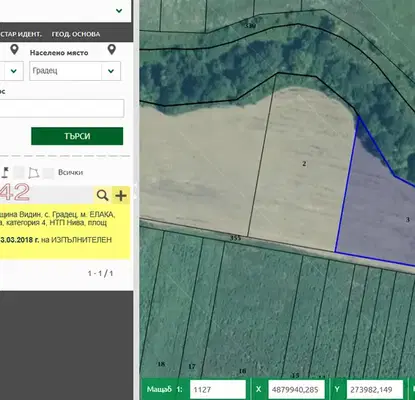
Task: Click the X coordinate field
Action: click(x=296, y=389)
